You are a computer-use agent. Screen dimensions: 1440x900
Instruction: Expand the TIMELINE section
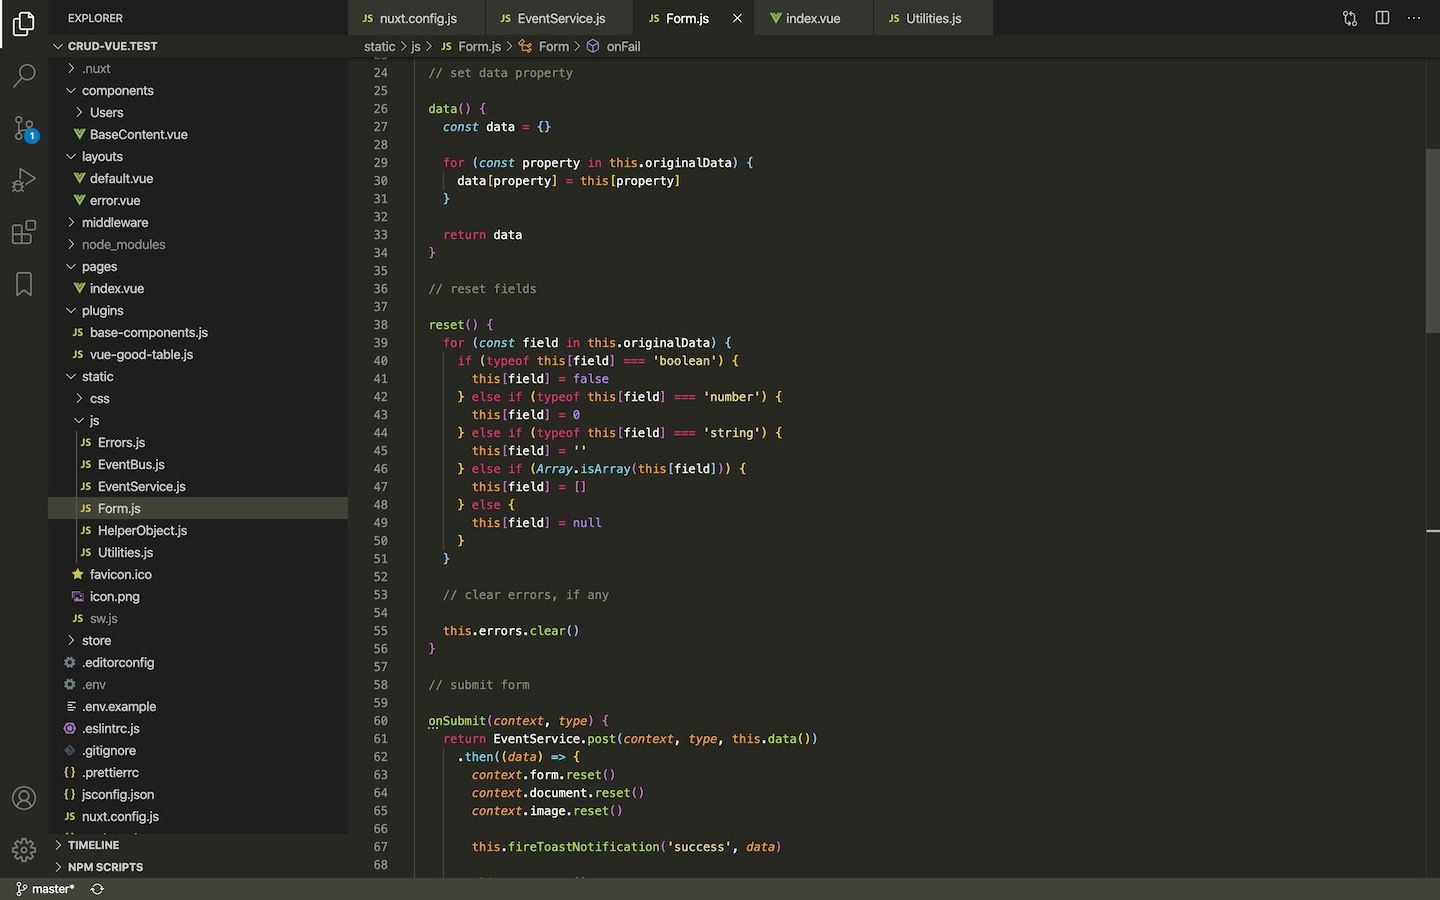tap(93, 845)
